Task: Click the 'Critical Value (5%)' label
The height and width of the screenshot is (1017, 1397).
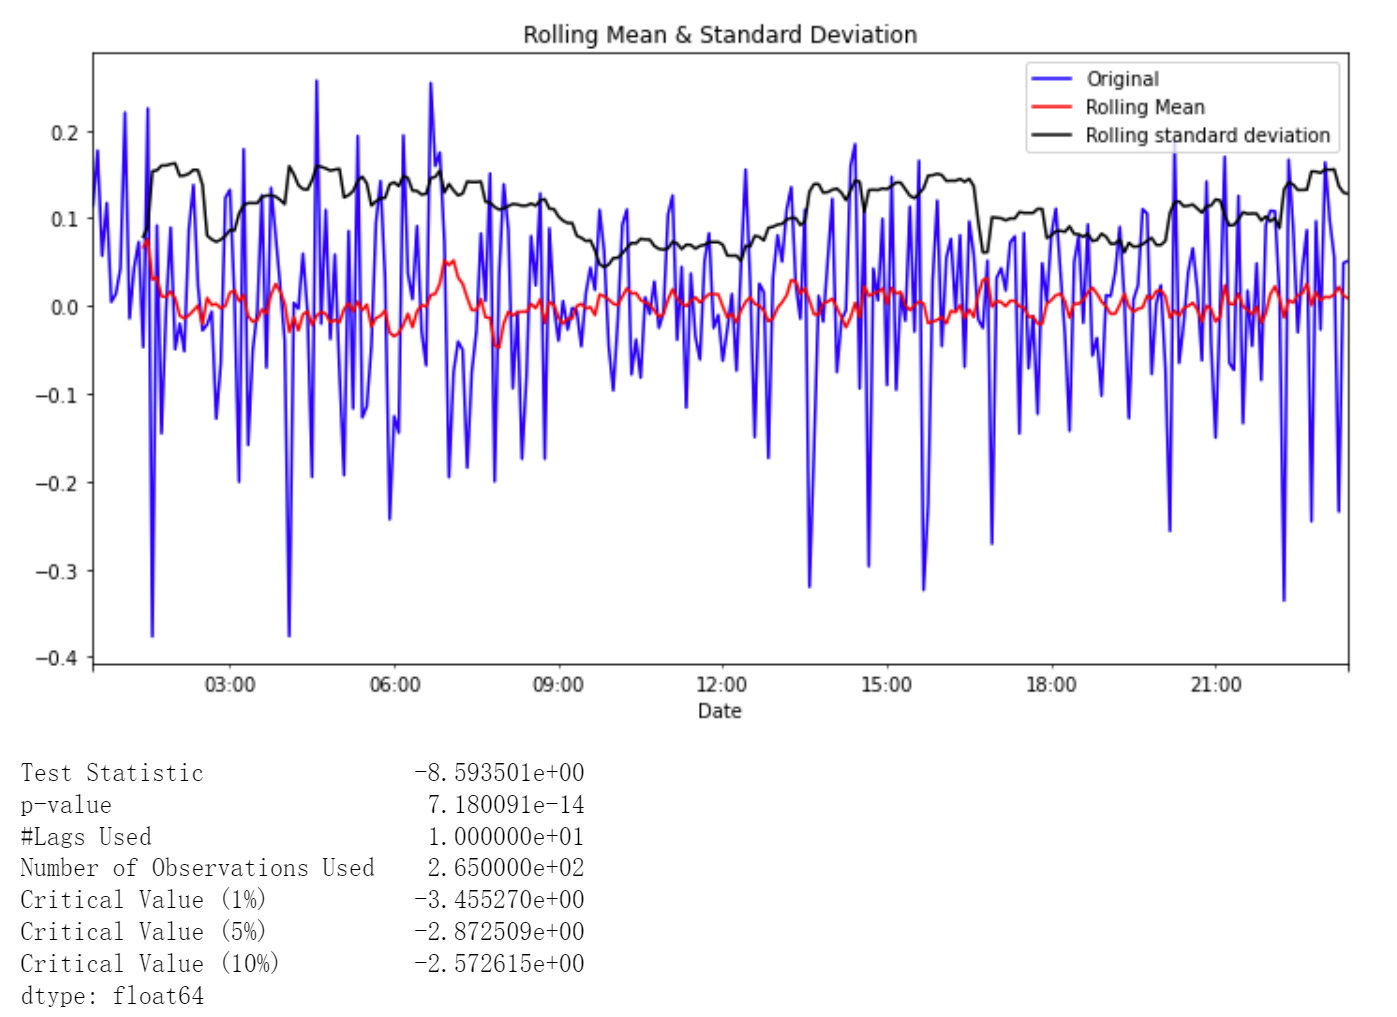Action: pyautogui.click(x=143, y=932)
